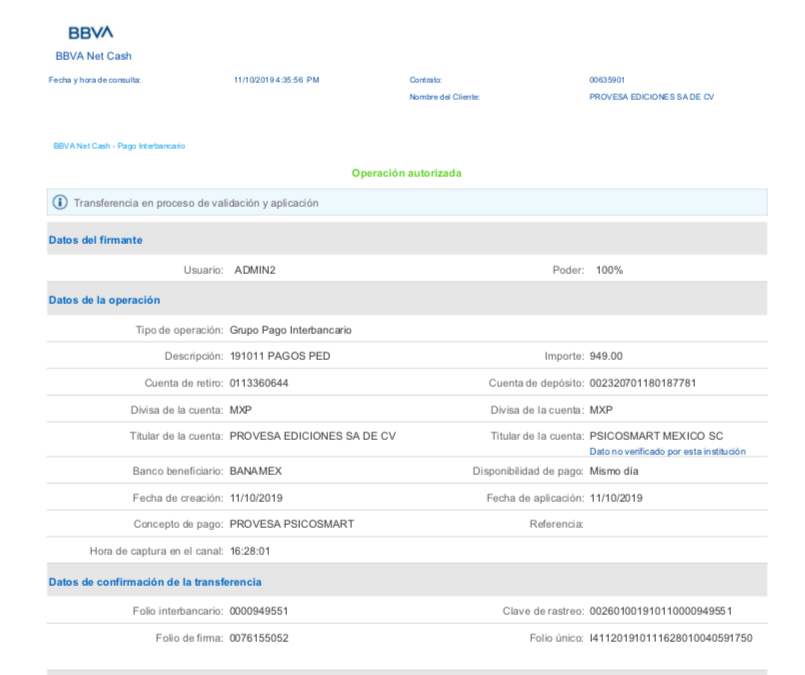
Task: Select the user value ADMIN2
Action: tap(255, 270)
